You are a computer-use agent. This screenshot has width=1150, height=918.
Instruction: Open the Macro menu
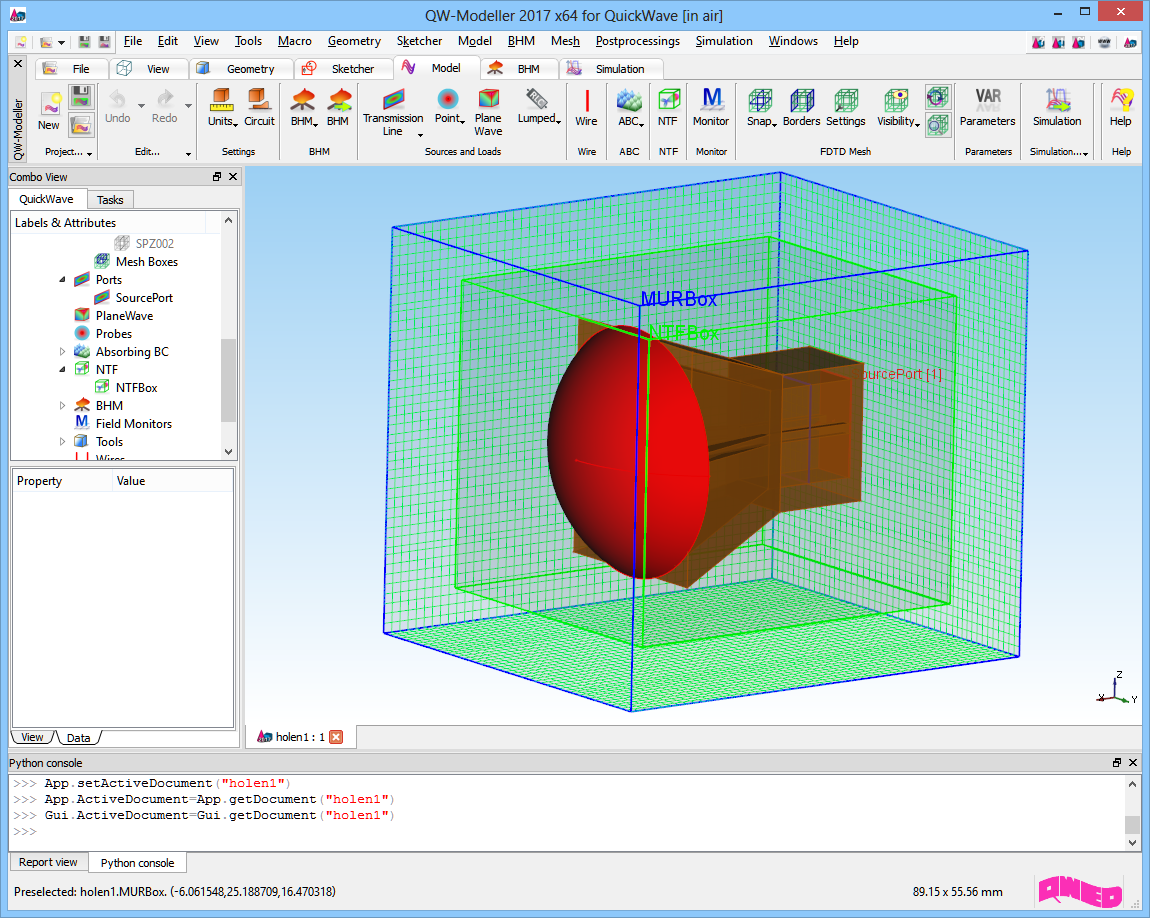[295, 41]
